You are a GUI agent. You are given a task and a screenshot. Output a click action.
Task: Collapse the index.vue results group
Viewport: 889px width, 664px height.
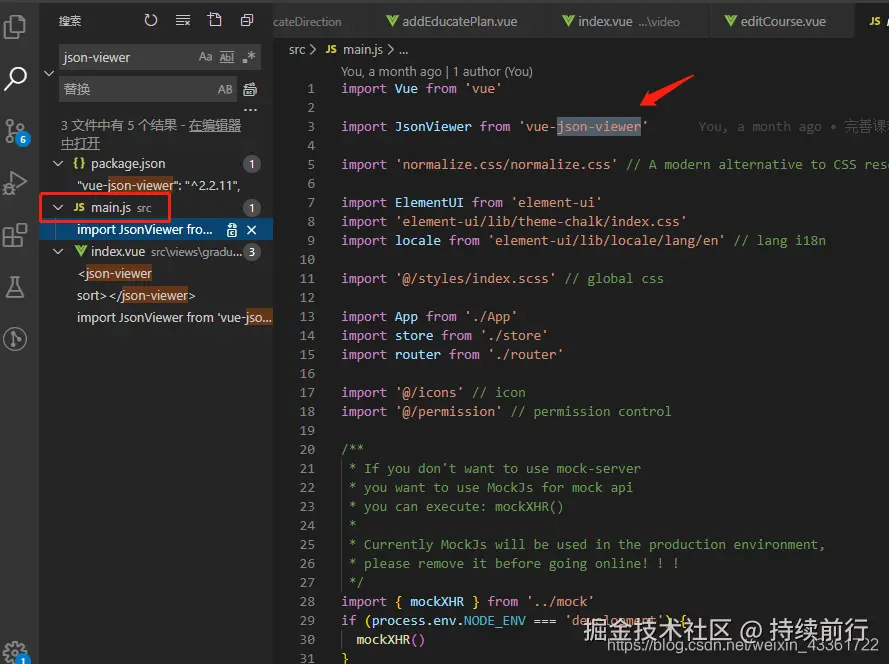click(x=58, y=251)
